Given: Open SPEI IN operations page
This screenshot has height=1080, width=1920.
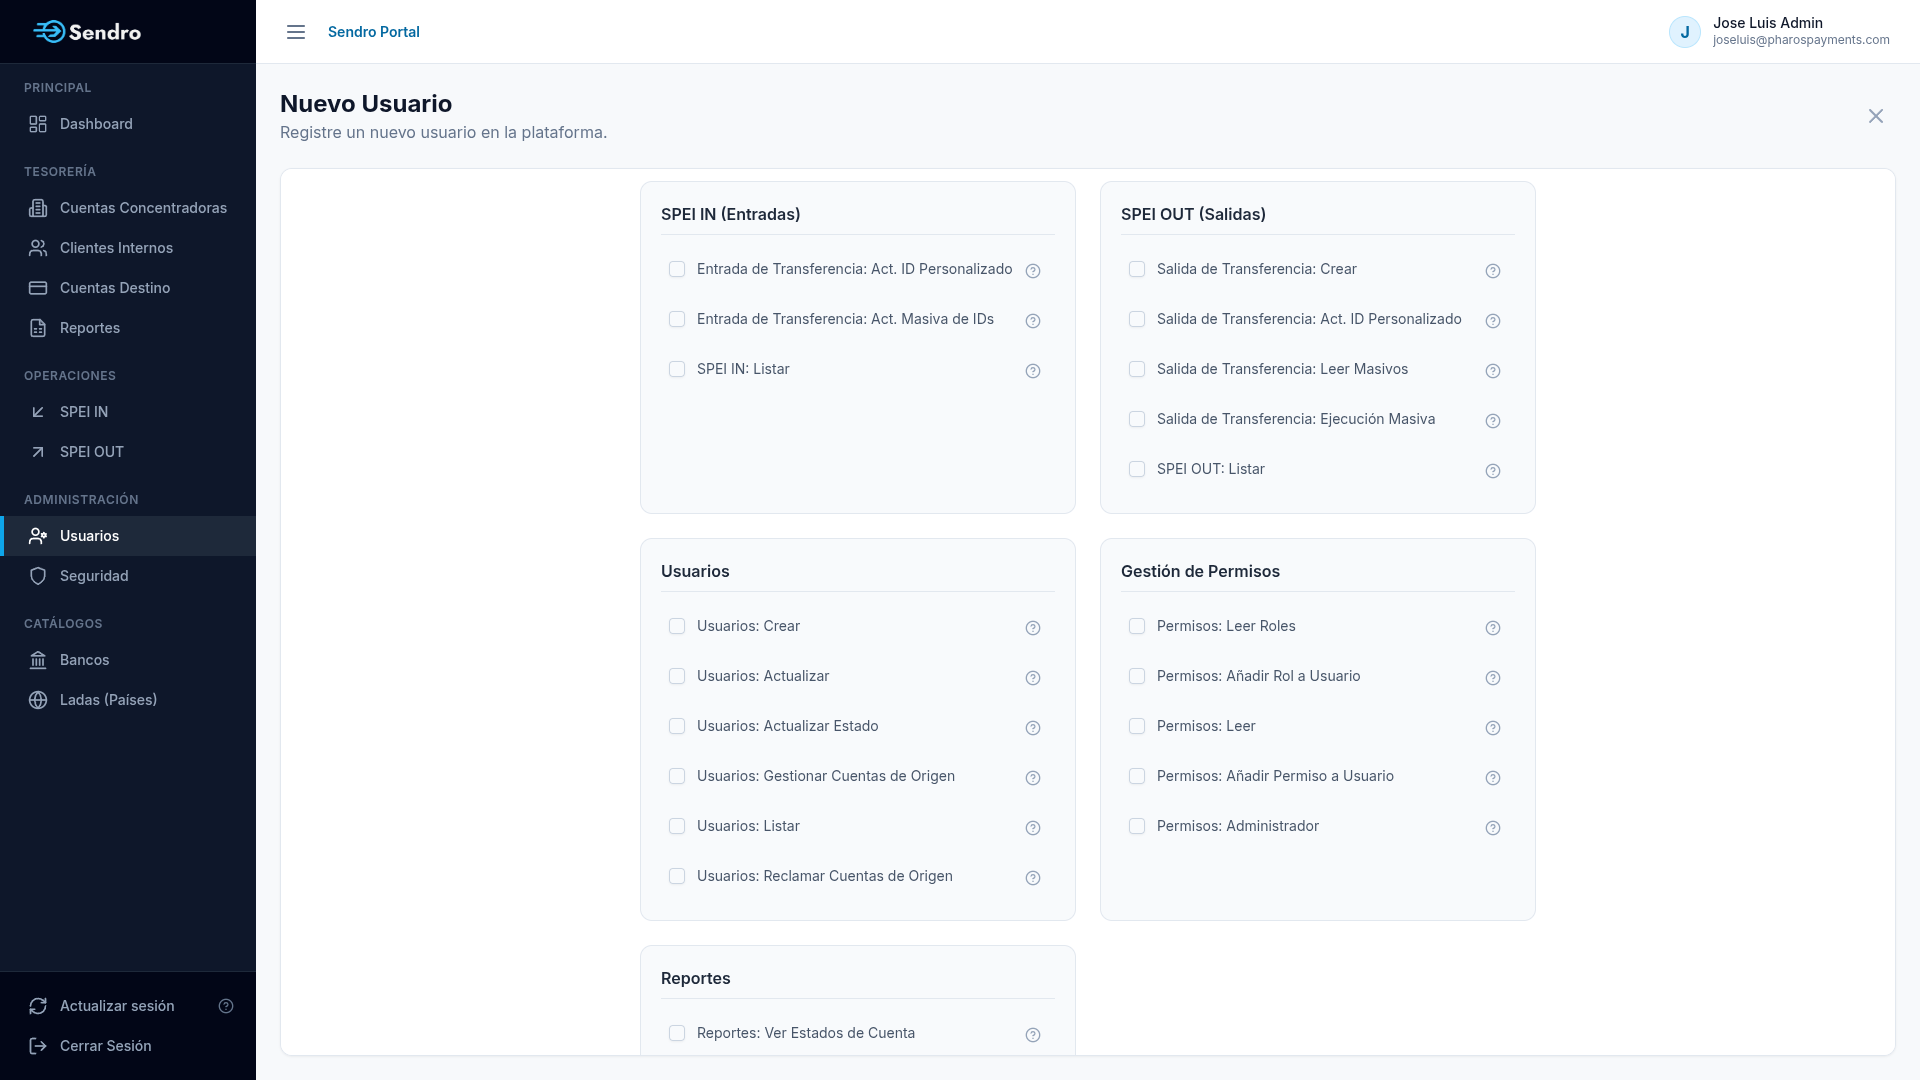Looking at the screenshot, I should [128, 412].
